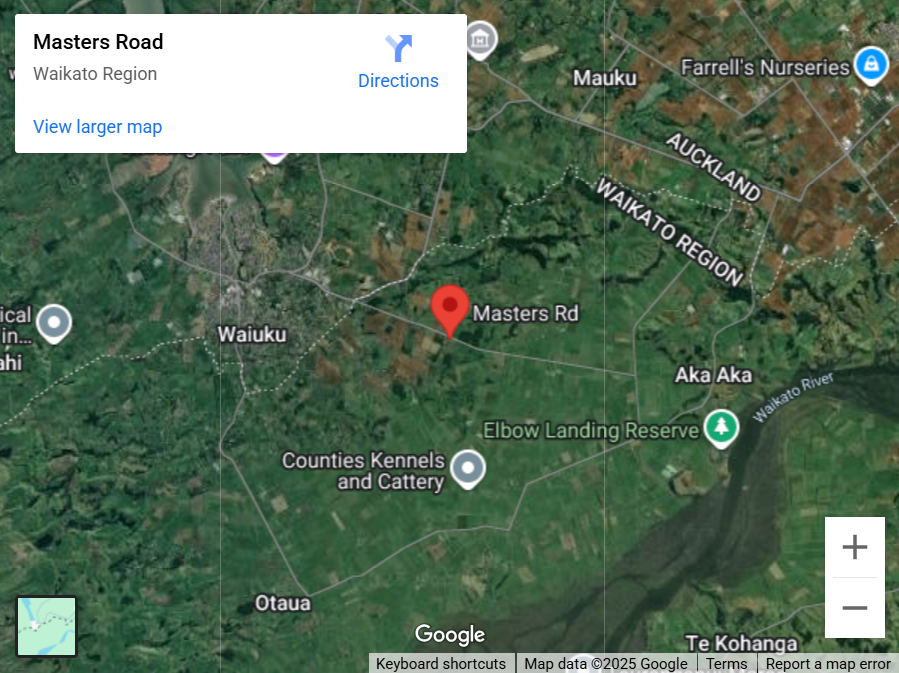Switch map type using the layer thumbnail
The height and width of the screenshot is (673, 899).
coord(46,626)
